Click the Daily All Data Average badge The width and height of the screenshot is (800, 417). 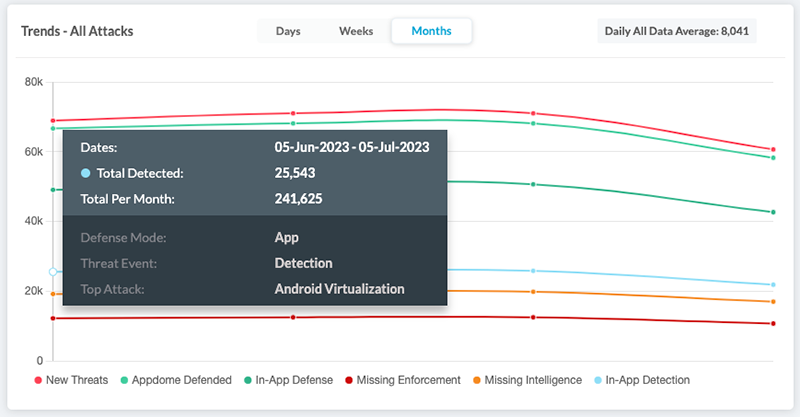[x=676, y=31]
